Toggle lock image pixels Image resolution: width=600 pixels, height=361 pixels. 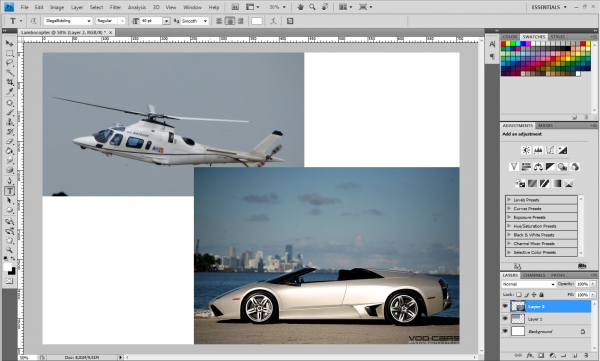click(x=527, y=295)
